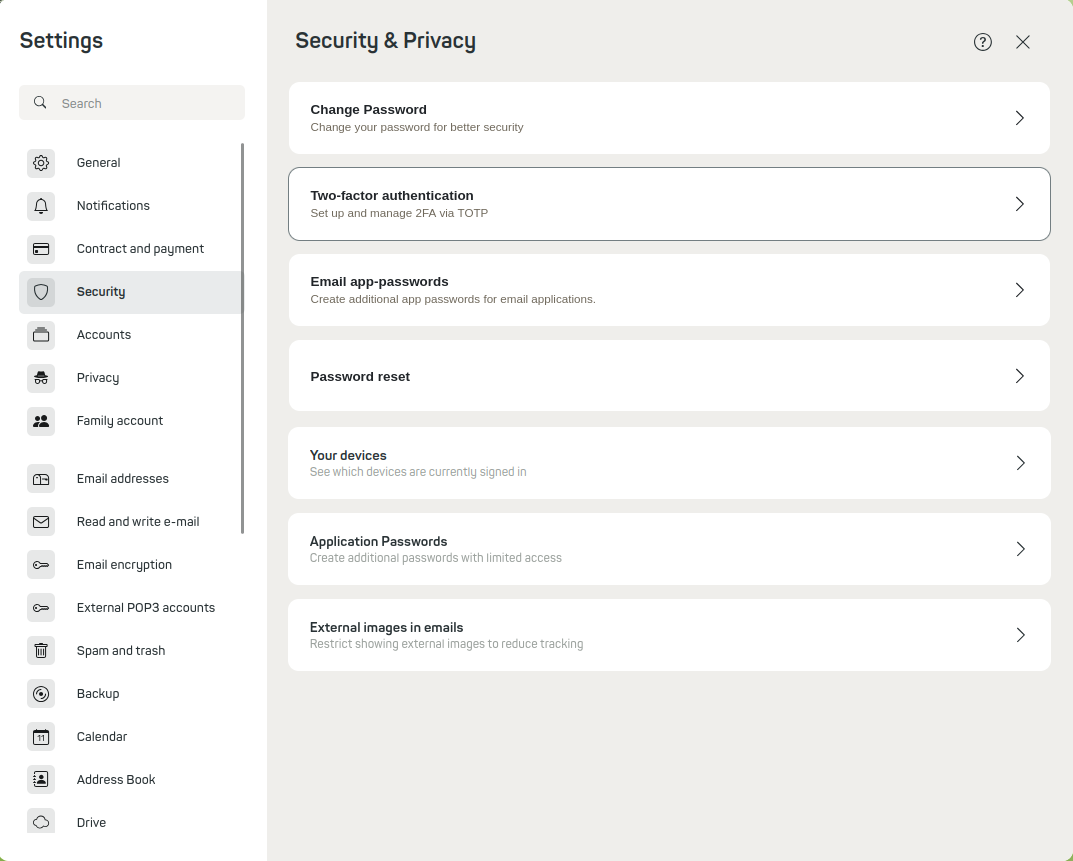
Task: Go to Email encryption settings
Action: [x=124, y=565]
